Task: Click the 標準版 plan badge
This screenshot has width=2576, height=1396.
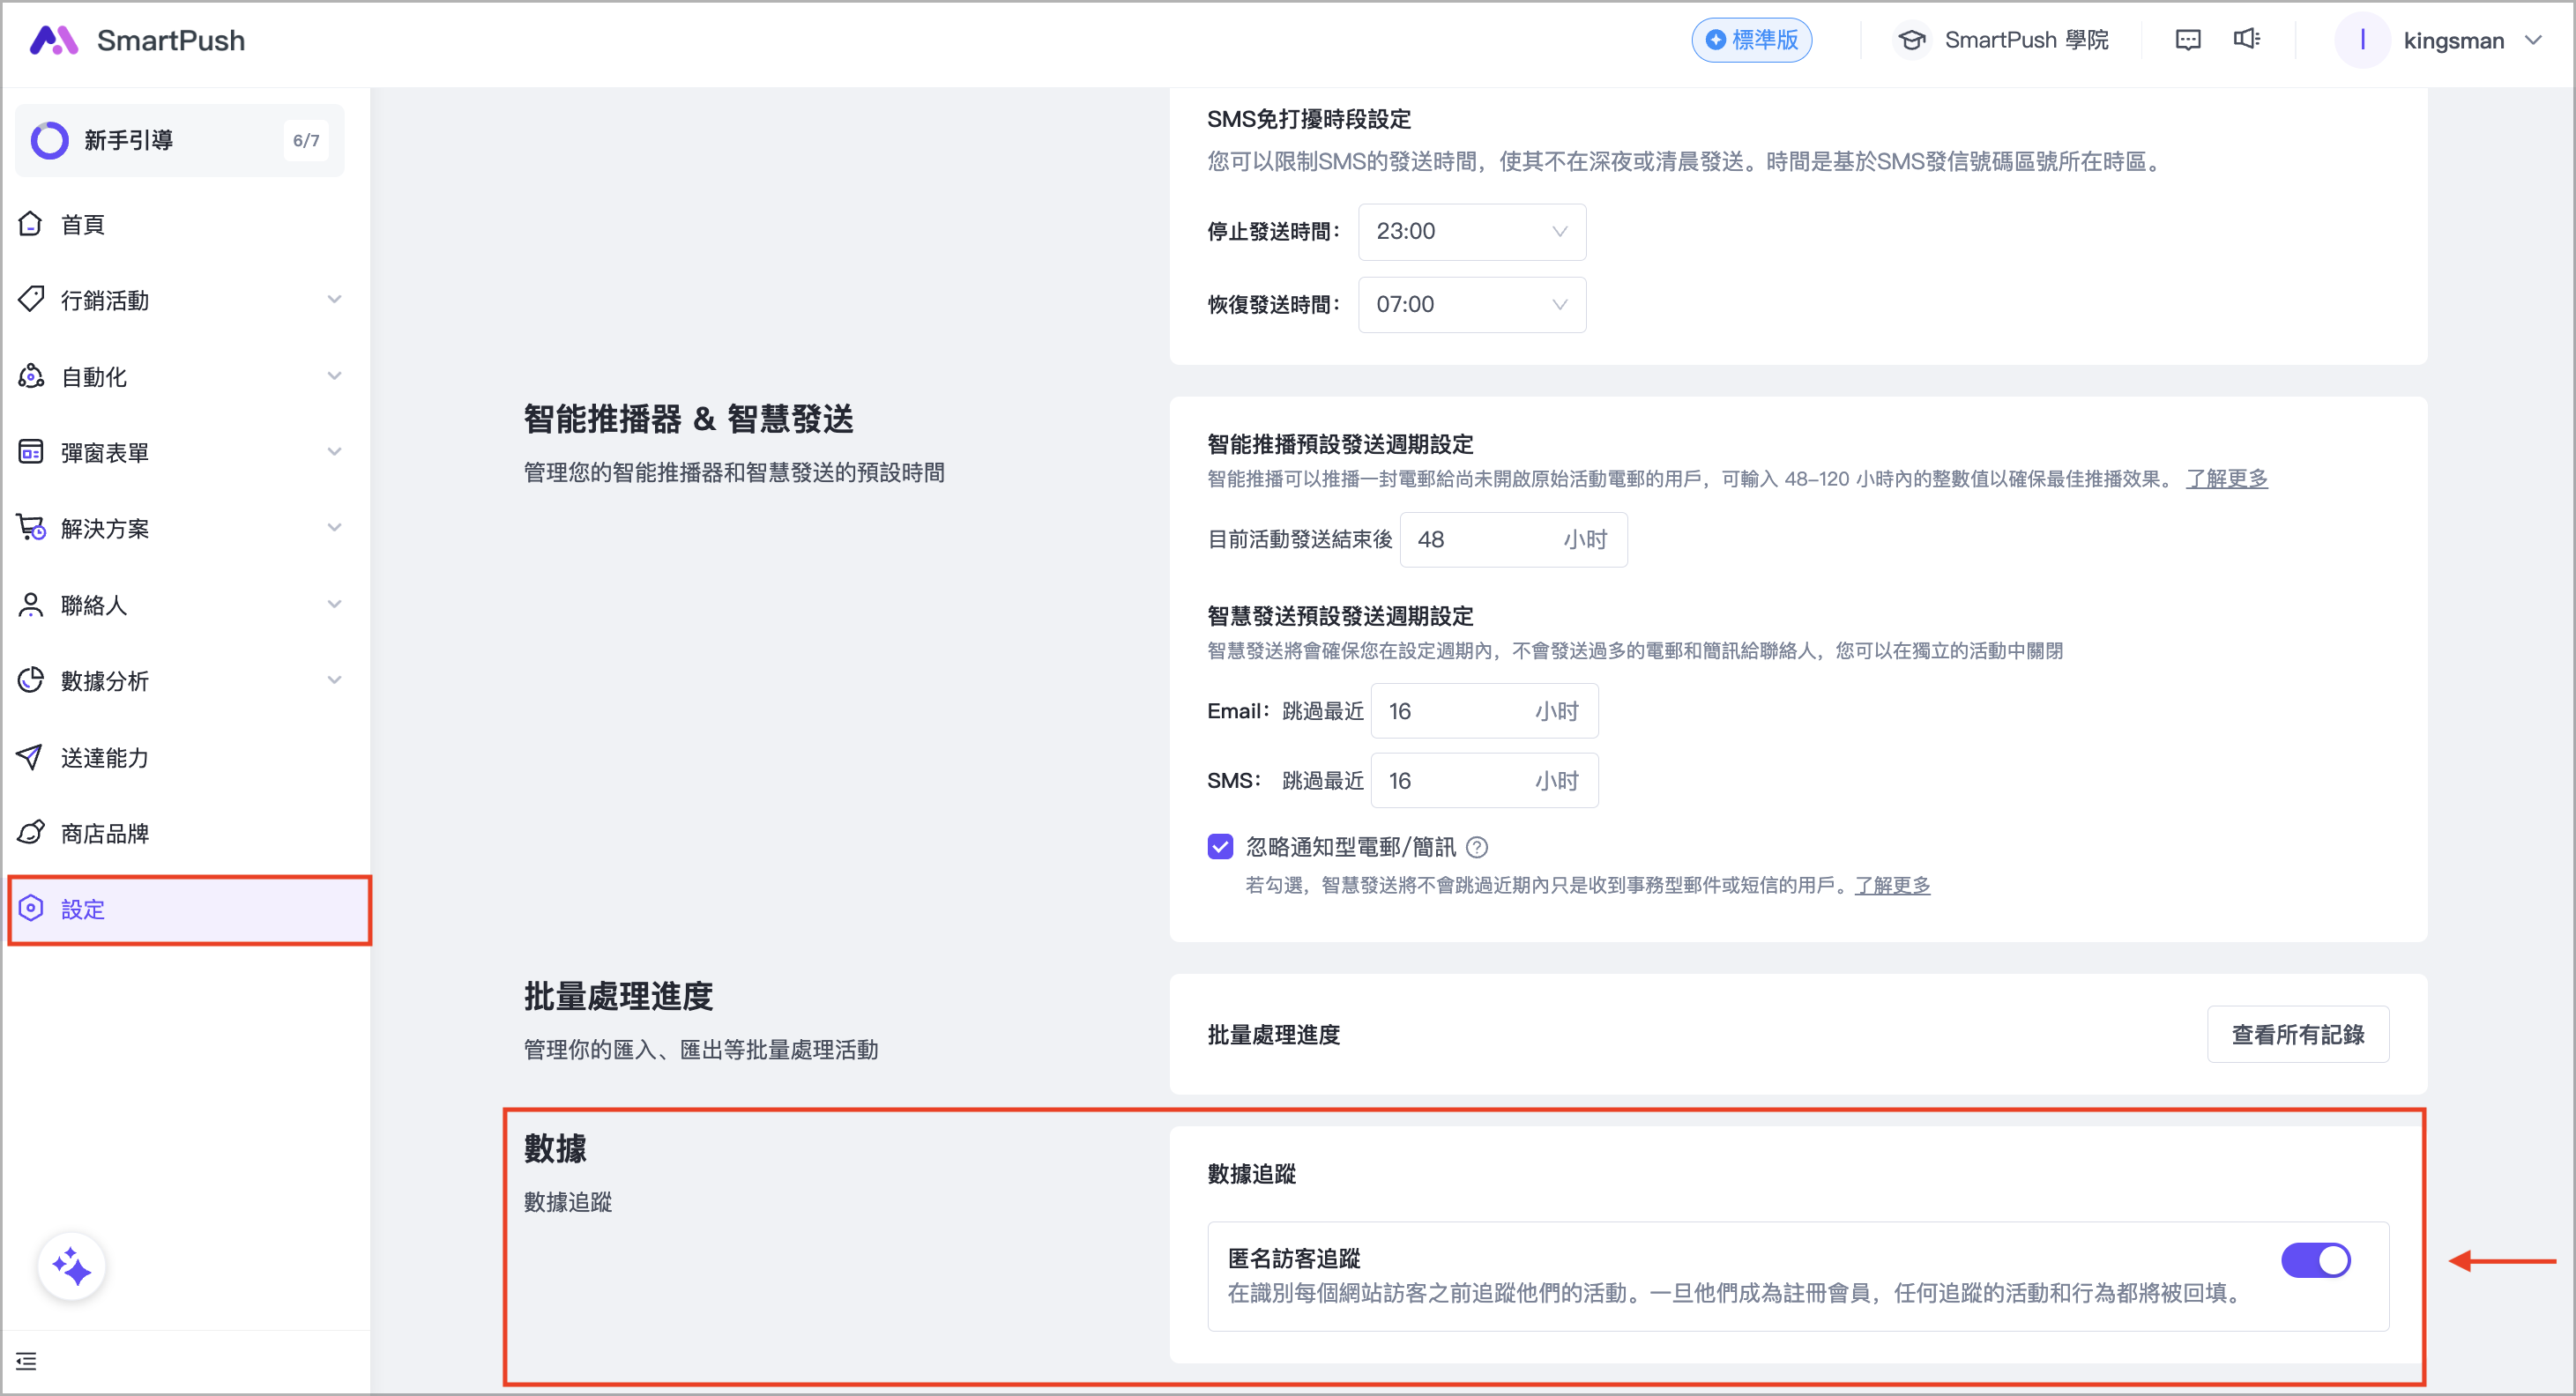Action: 1751,40
